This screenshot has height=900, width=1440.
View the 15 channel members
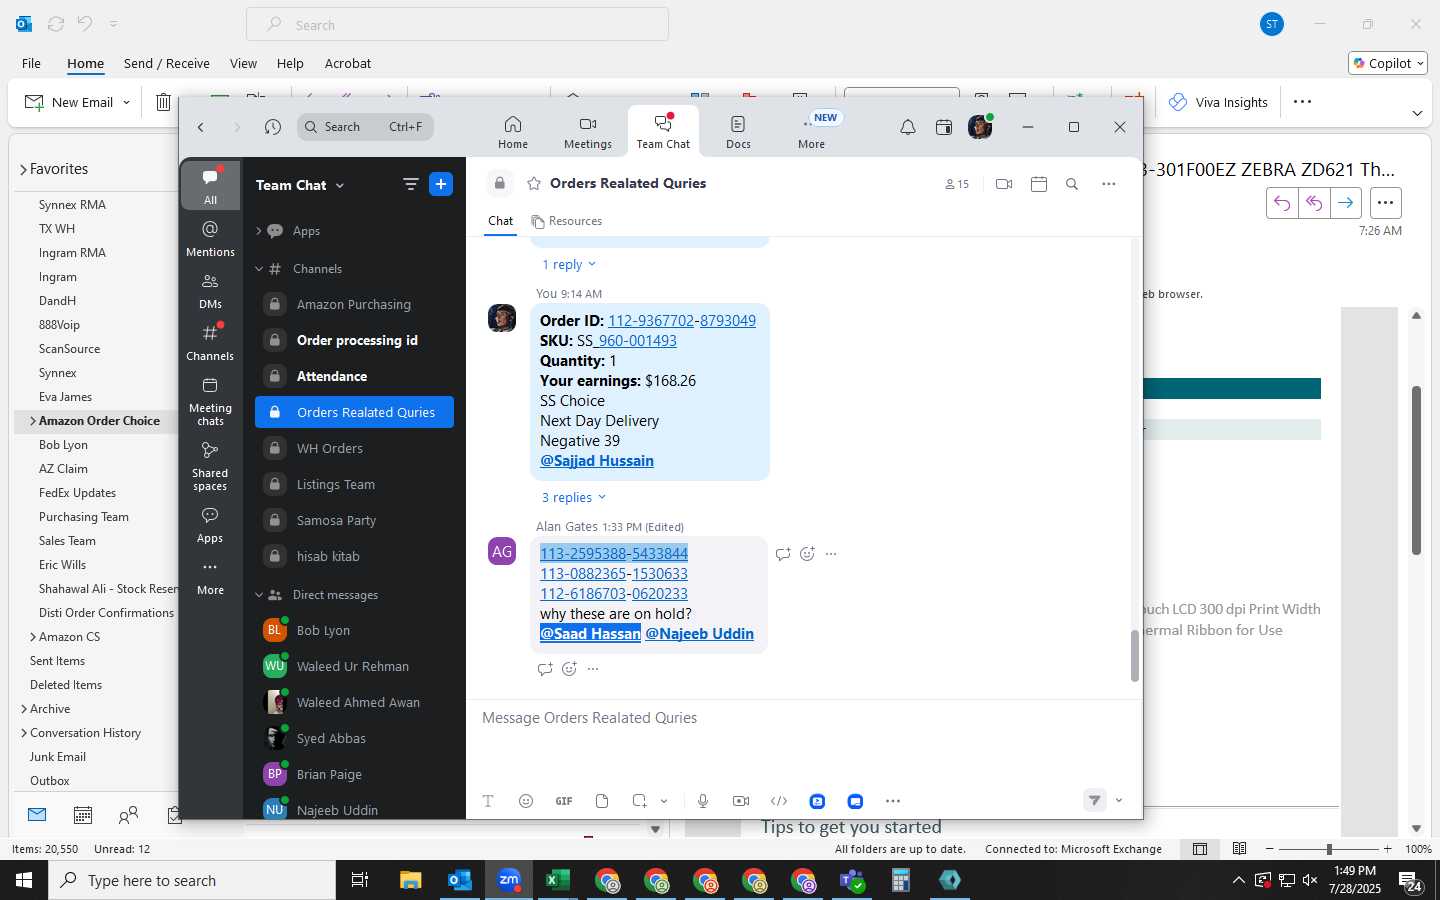coord(957,184)
